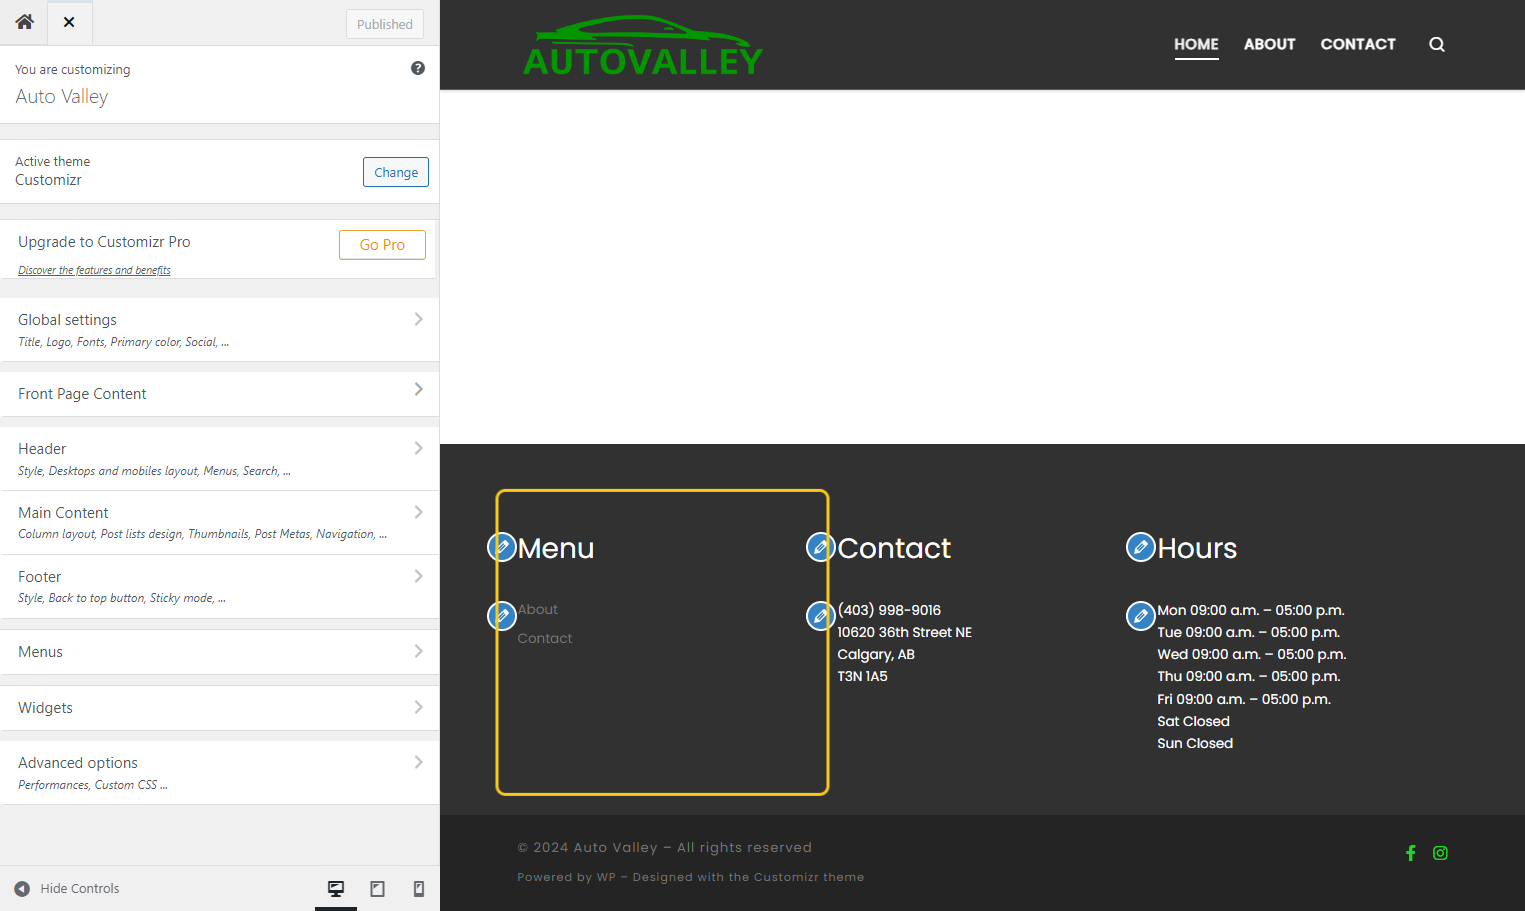Open Main Content panel

[x=219, y=522]
